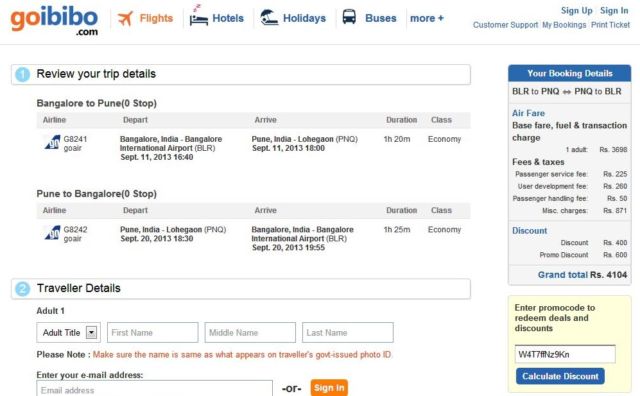Open Customer Support link
The image size is (640, 396).
tap(505, 25)
